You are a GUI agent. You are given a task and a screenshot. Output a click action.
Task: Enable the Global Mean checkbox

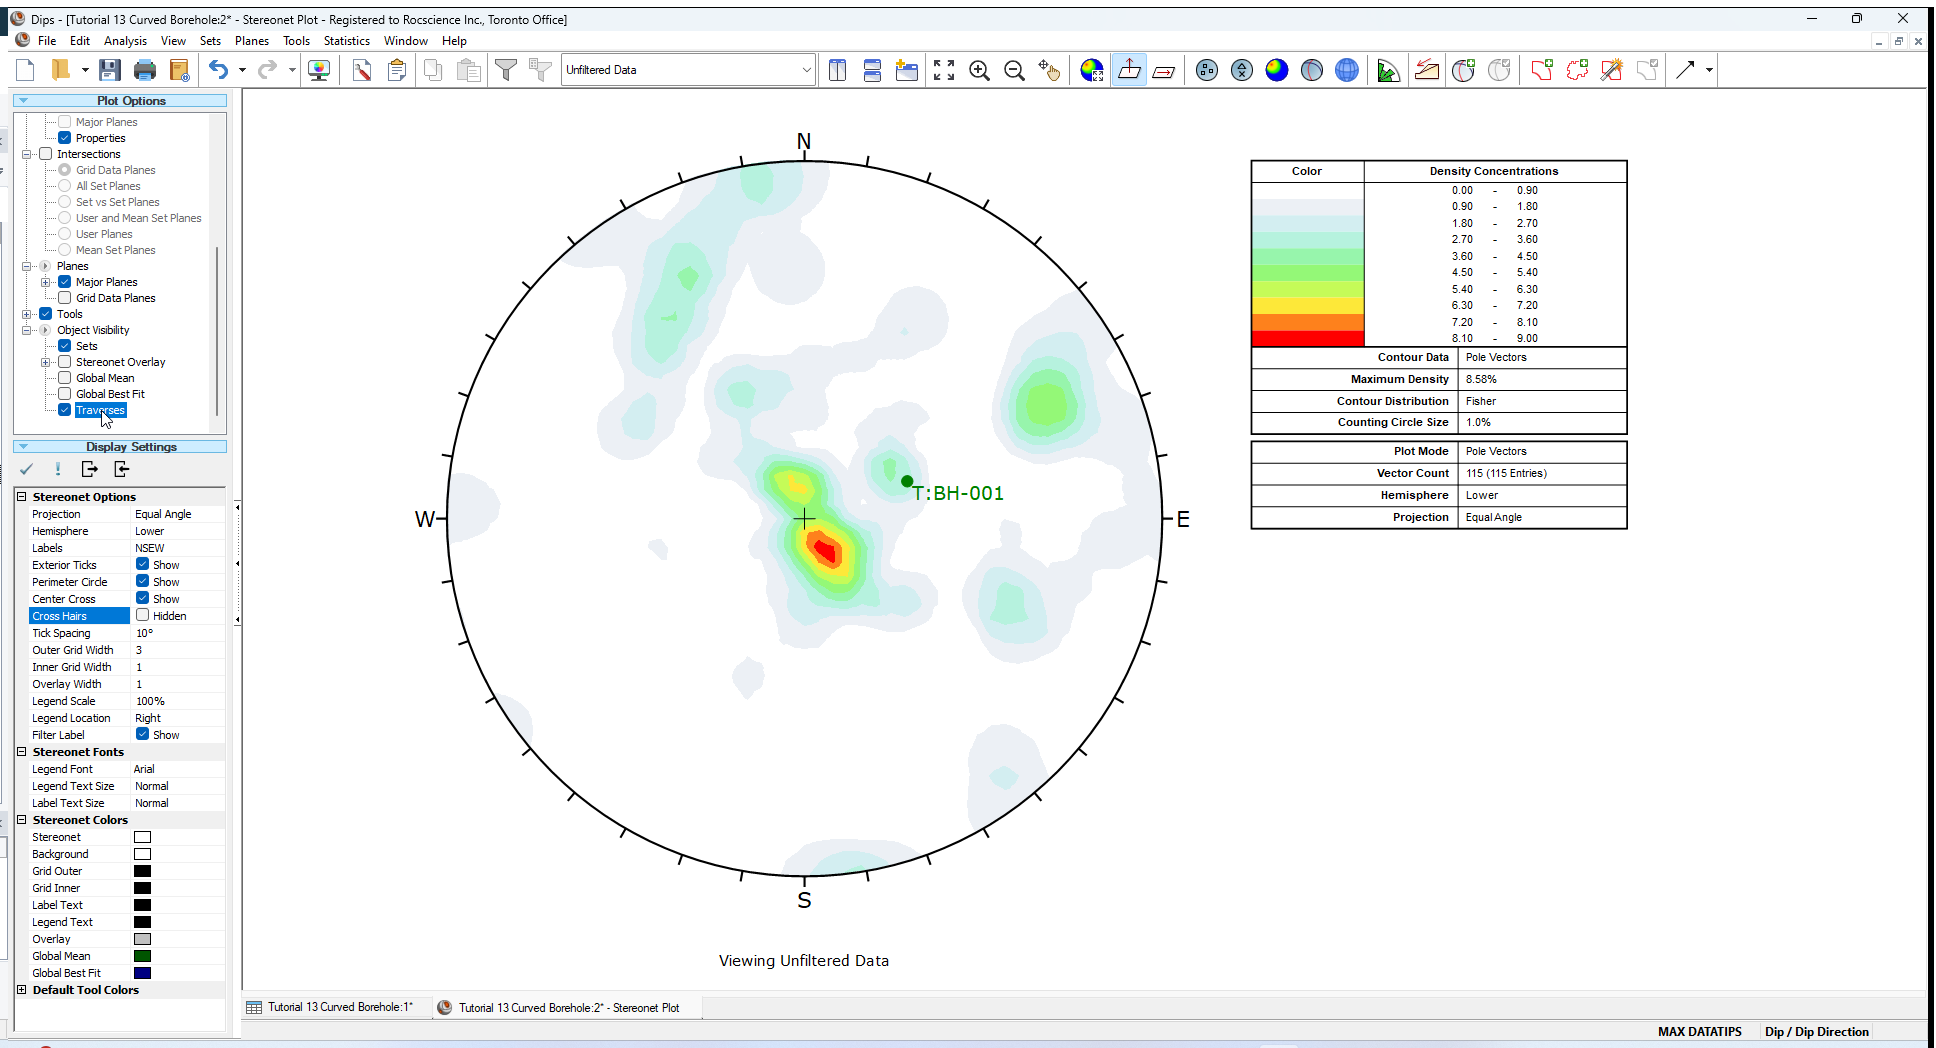[x=65, y=378]
